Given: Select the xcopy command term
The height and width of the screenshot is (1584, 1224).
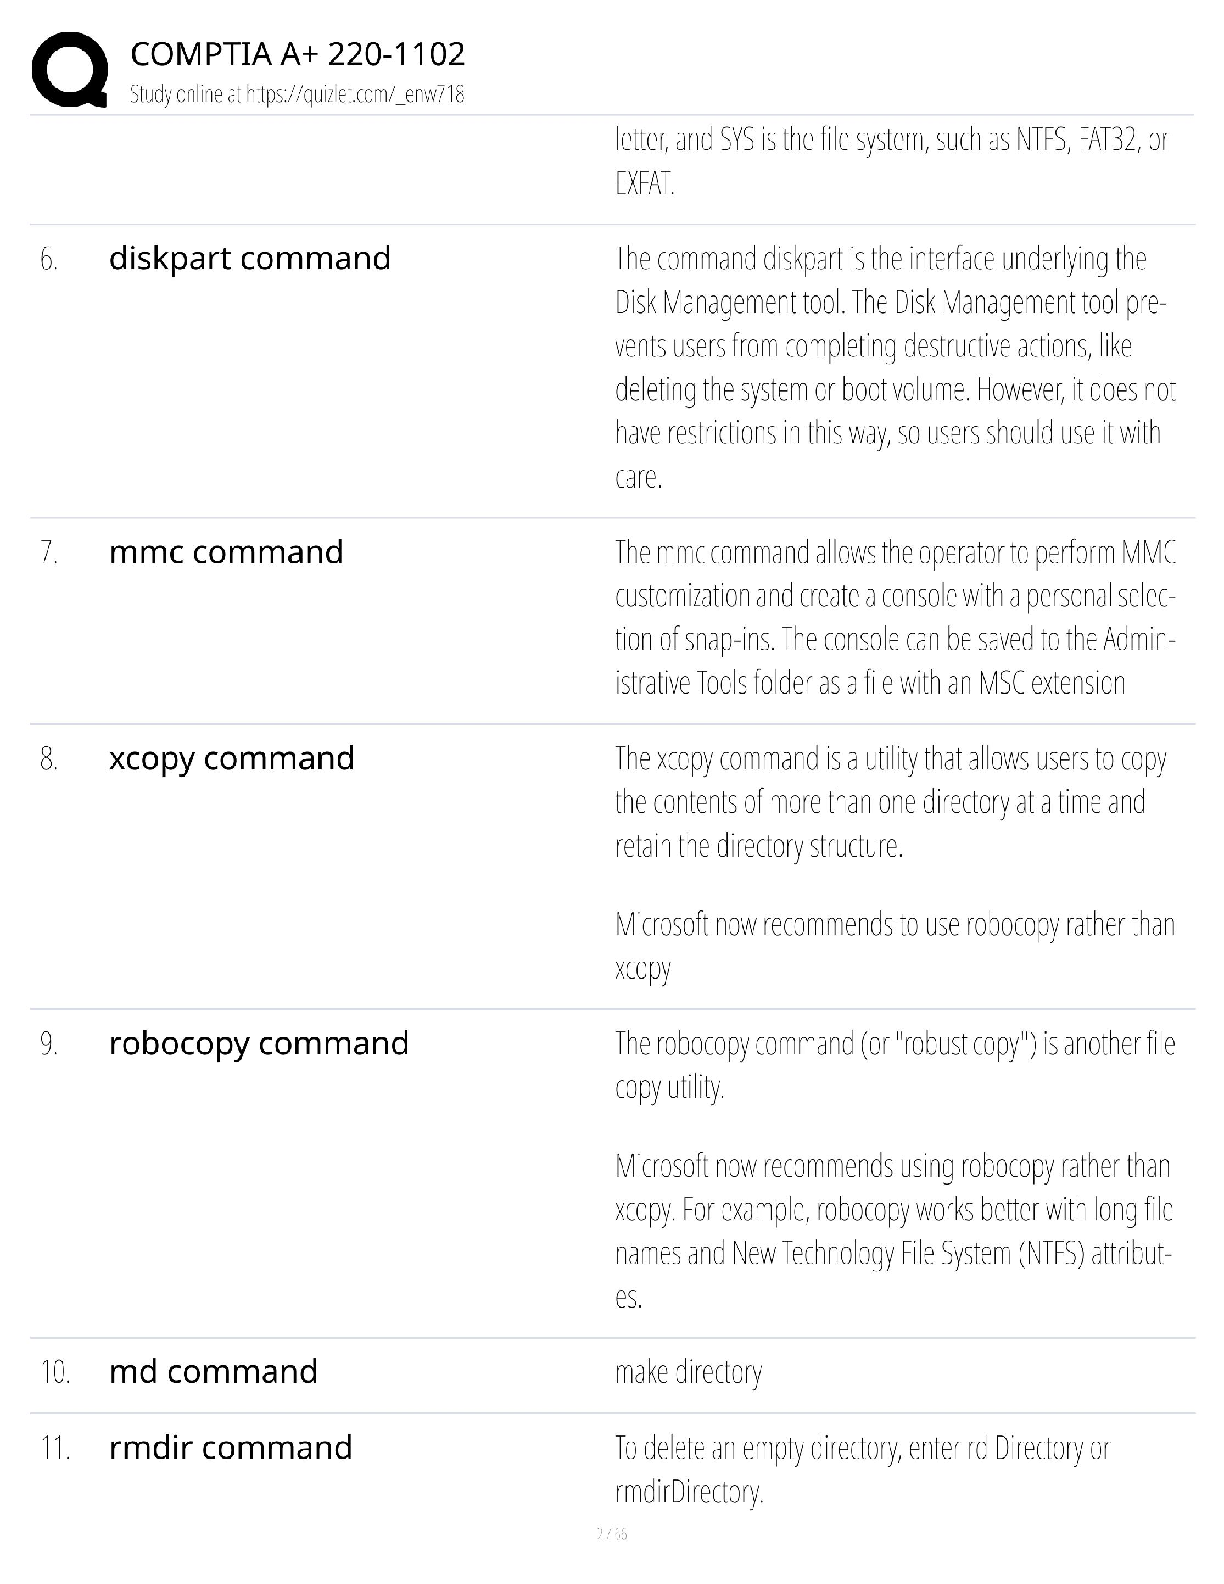Looking at the screenshot, I should pyautogui.click(x=231, y=759).
